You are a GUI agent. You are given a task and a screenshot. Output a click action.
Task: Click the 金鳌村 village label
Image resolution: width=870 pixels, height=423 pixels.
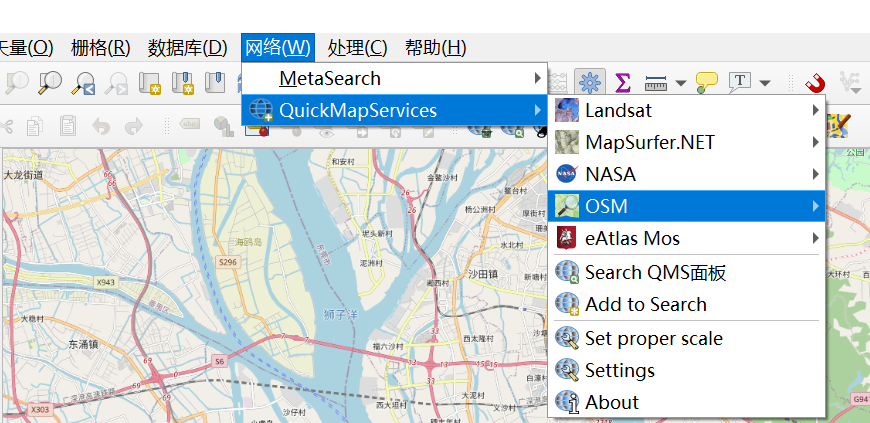click(x=442, y=178)
